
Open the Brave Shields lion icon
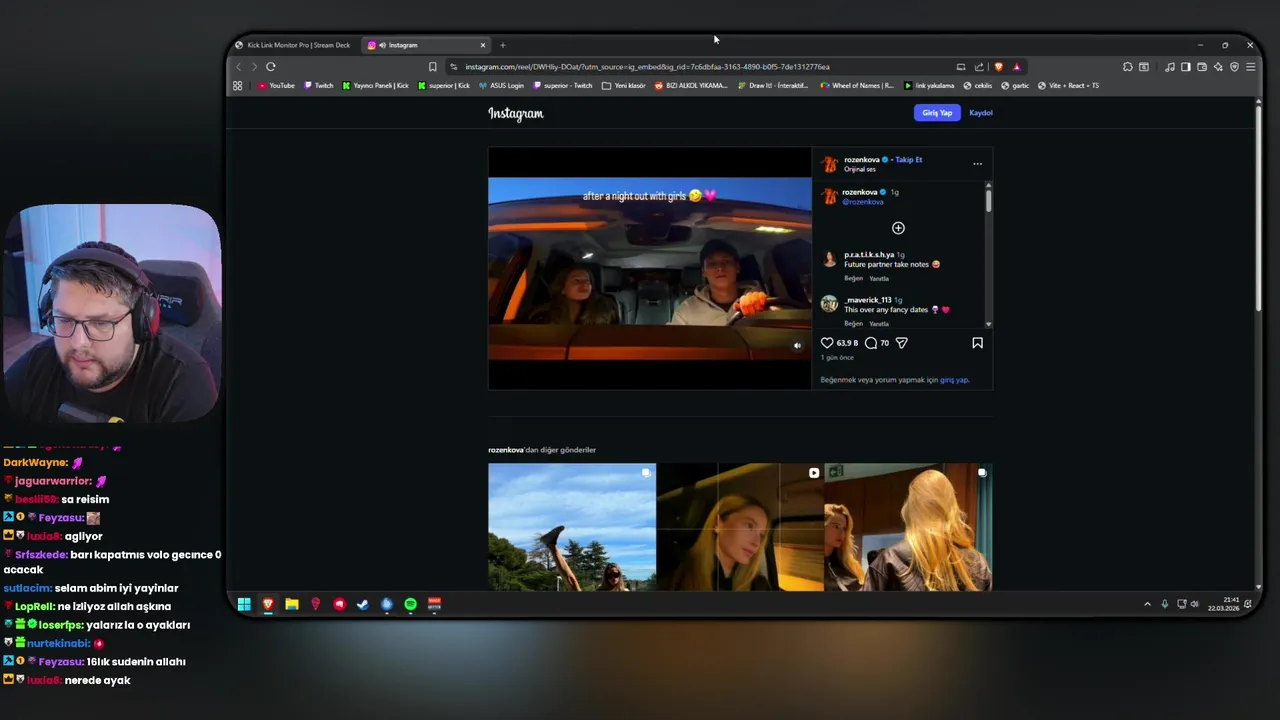point(998,67)
